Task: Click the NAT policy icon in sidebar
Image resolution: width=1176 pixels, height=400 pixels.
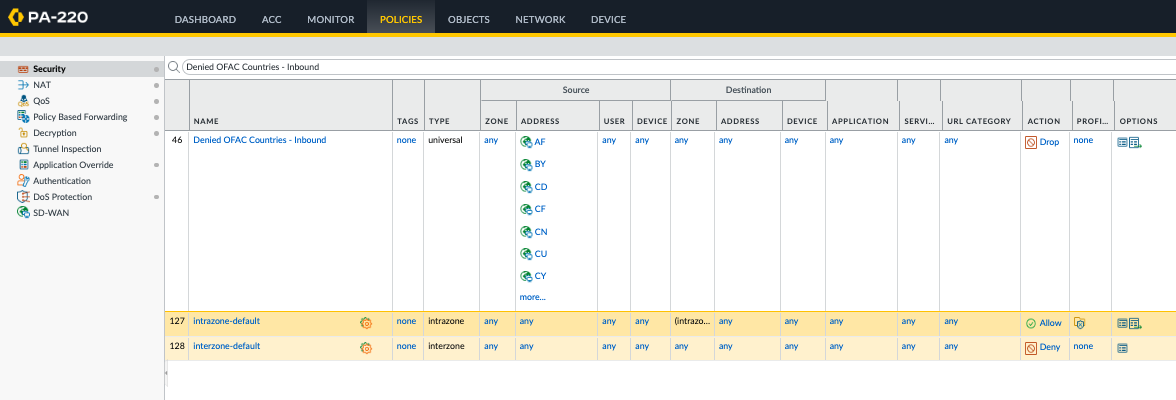Action: tap(23, 85)
